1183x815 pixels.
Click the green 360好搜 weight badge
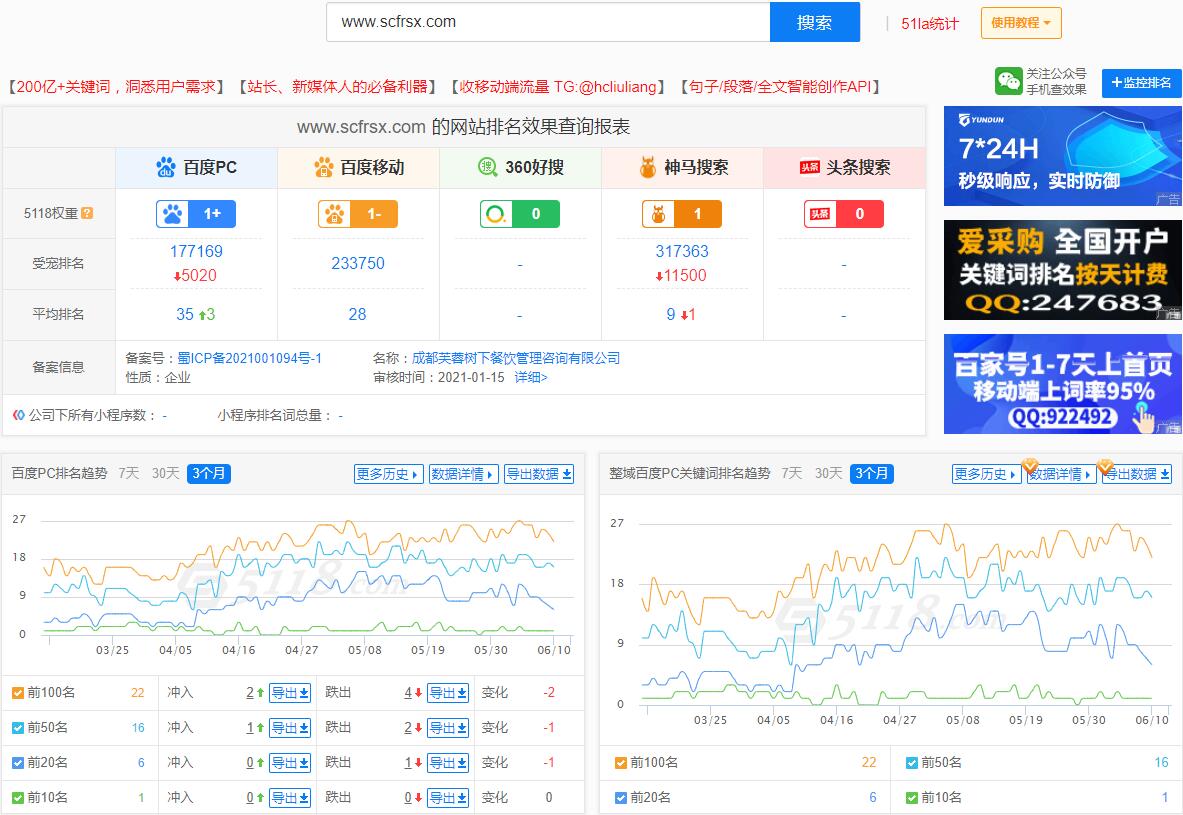[519, 213]
